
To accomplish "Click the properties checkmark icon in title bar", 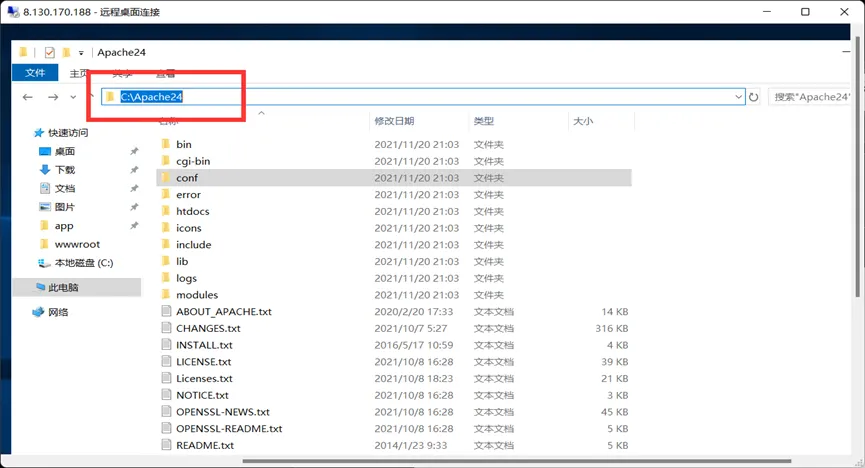I will tap(50, 52).
